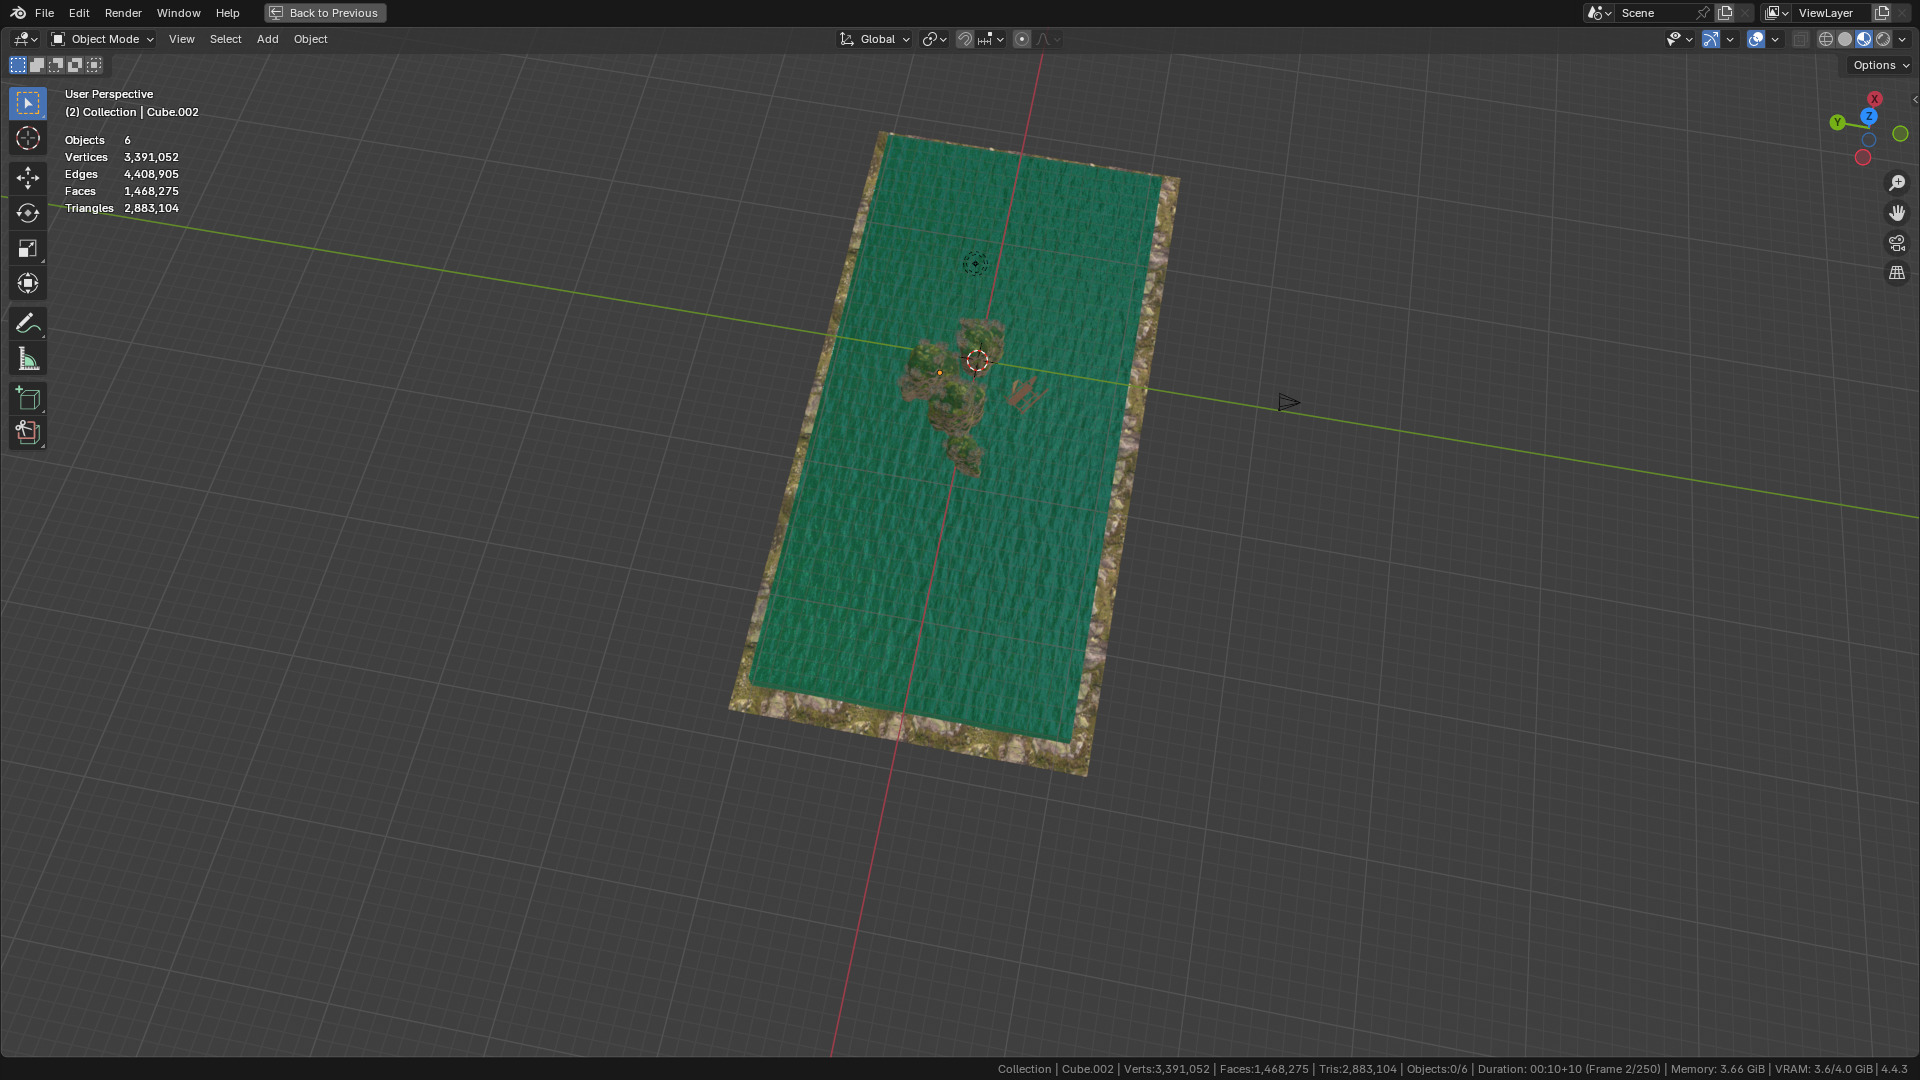This screenshot has width=1920, height=1080.
Task: Open the Add menu
Action: 267,39
